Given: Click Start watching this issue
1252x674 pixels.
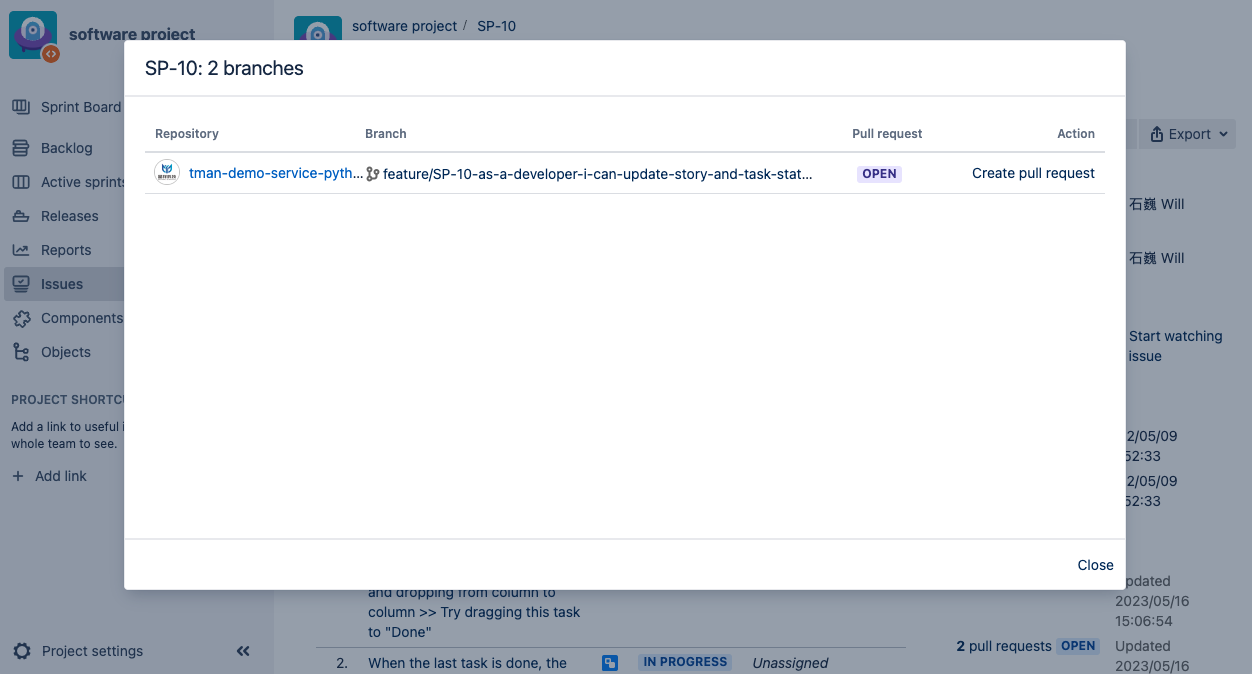Looking at the screenshot, I should click(x=1176, y=346).
